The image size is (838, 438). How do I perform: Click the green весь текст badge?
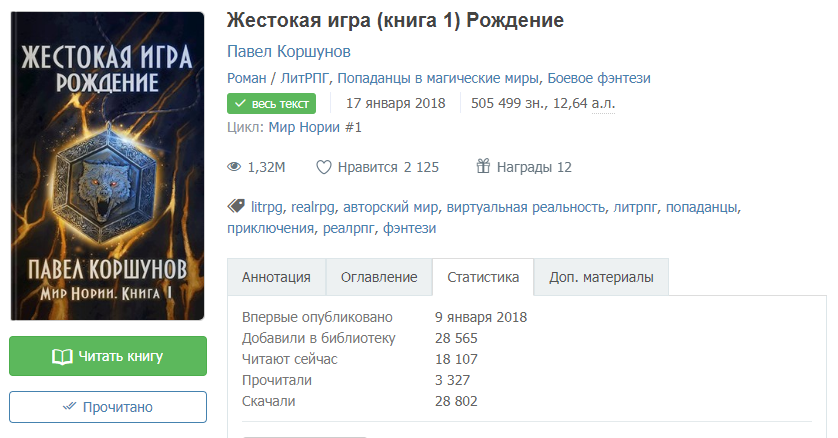coord(271,103)
